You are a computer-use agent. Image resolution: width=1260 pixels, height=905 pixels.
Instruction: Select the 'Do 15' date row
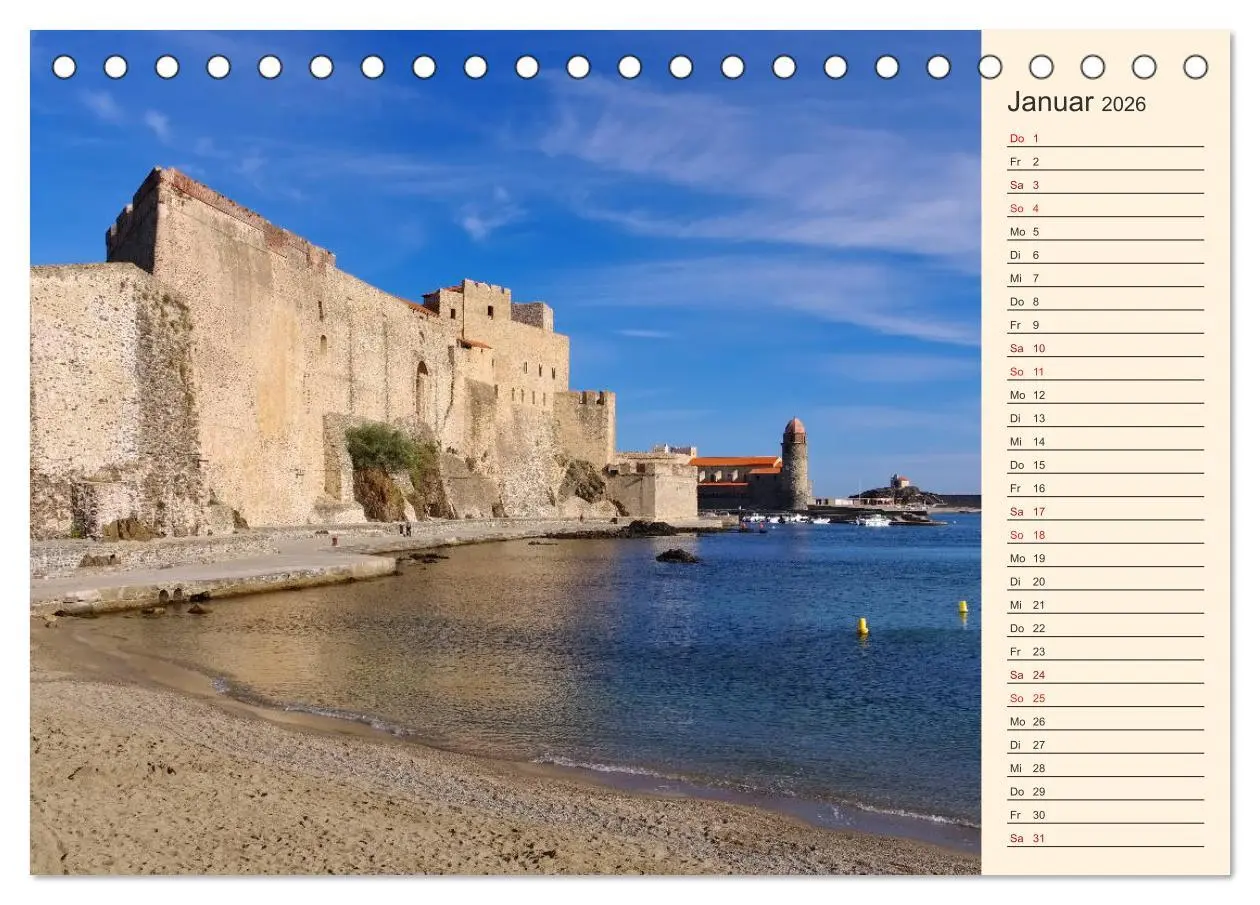(1105, 465)
